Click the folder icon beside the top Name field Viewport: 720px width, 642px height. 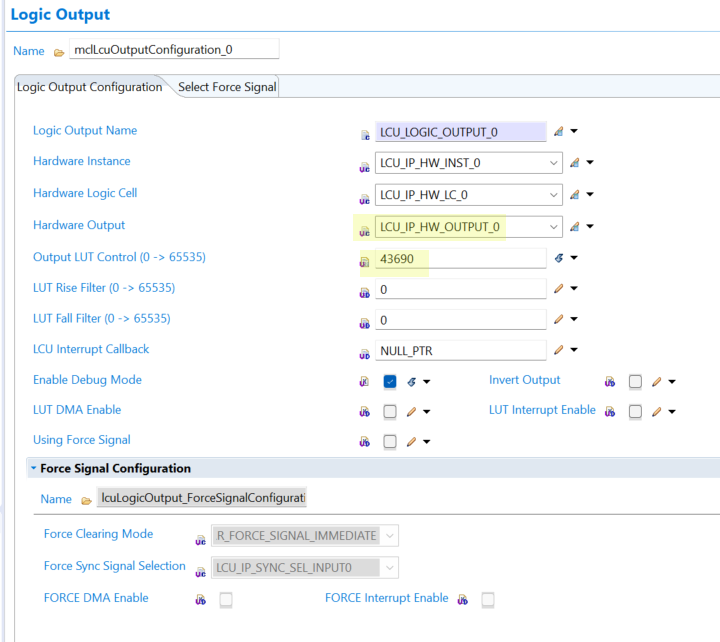coord(59,51)
